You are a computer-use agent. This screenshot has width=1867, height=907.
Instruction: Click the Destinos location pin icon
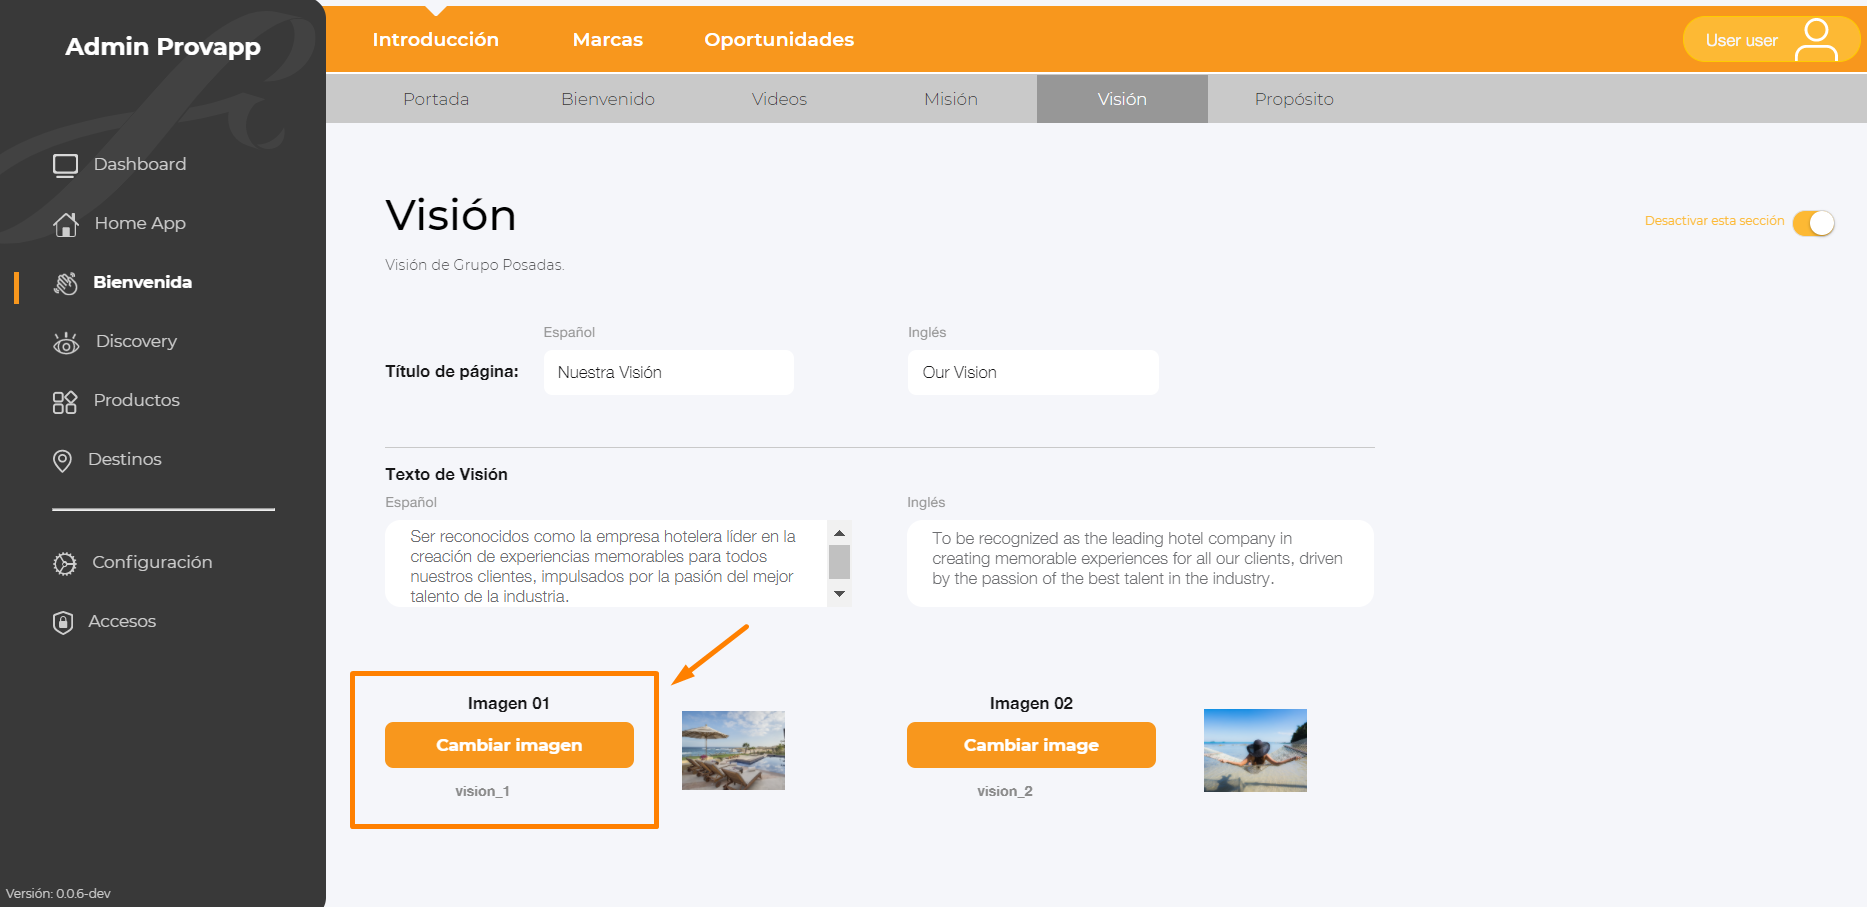point(62,460)
